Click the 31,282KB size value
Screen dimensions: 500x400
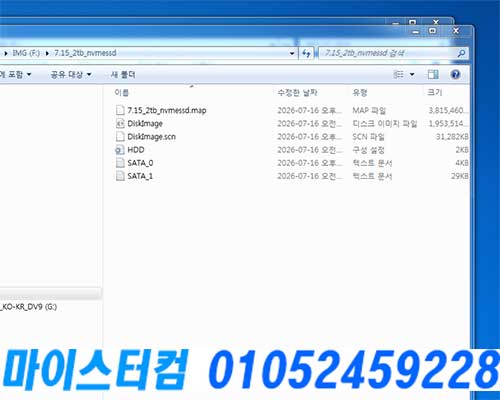(x=452, y=137)
